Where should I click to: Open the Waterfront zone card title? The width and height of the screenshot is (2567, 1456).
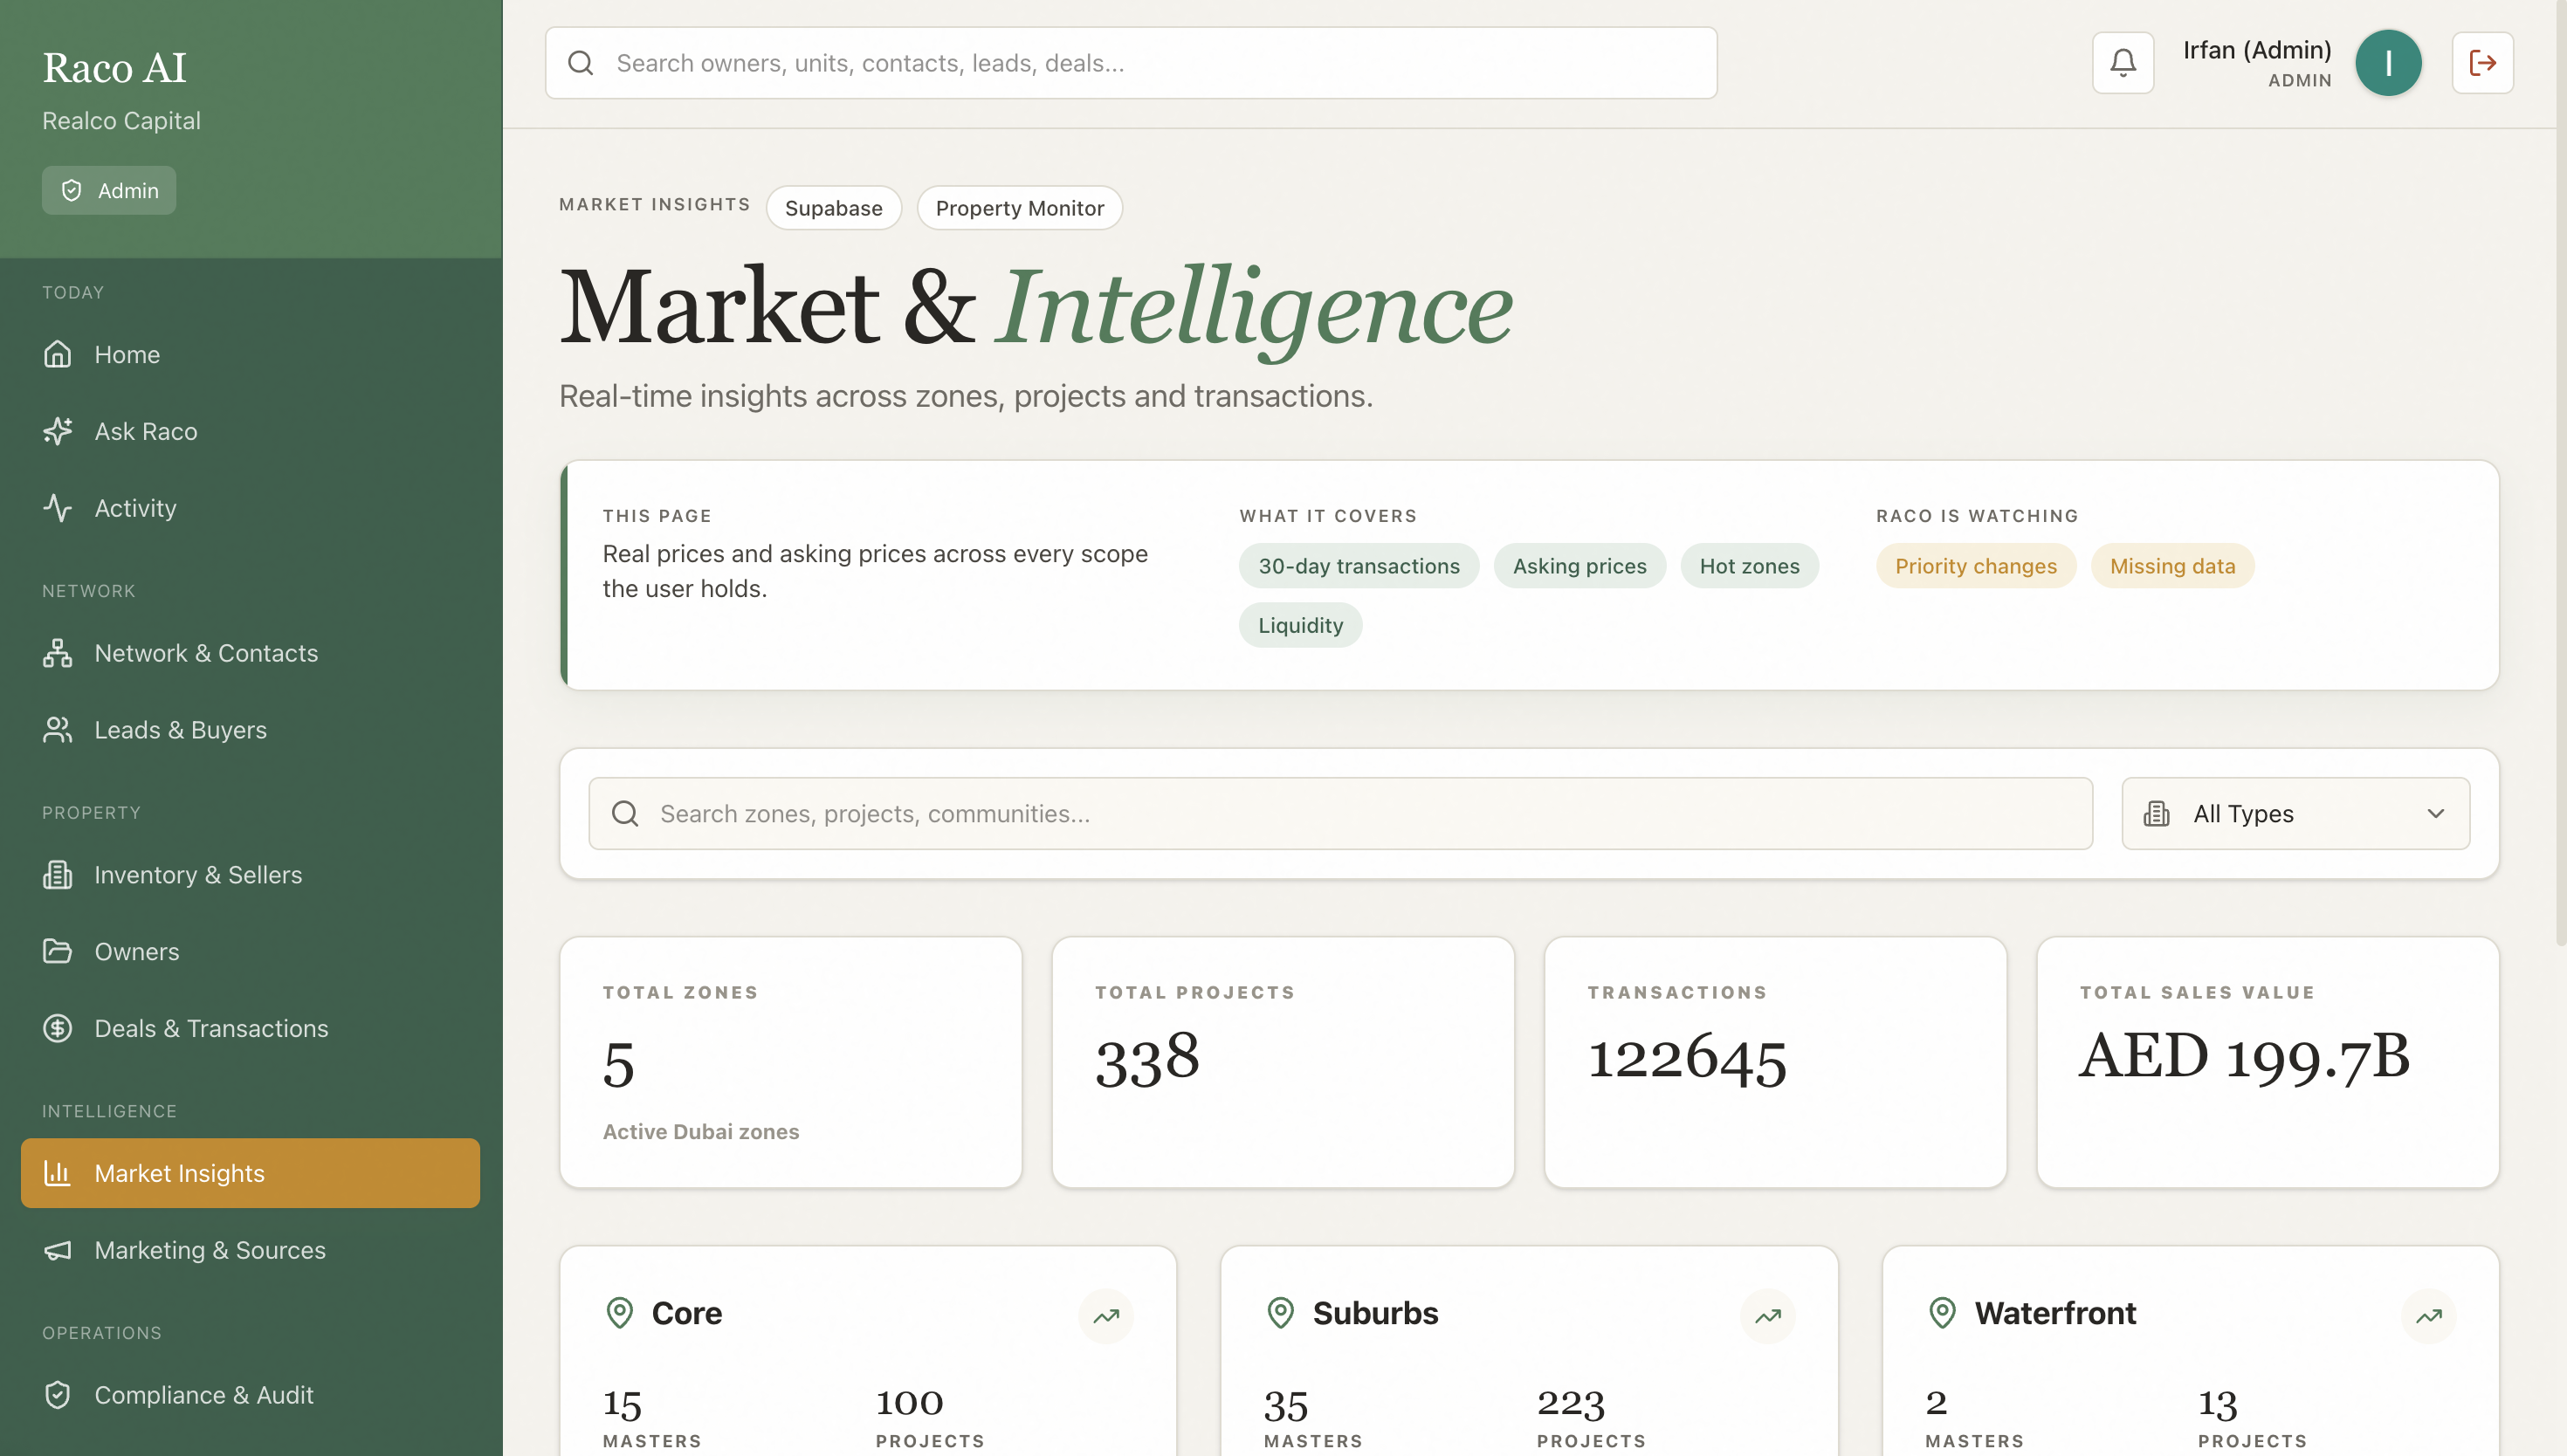coord(2055,1313)
